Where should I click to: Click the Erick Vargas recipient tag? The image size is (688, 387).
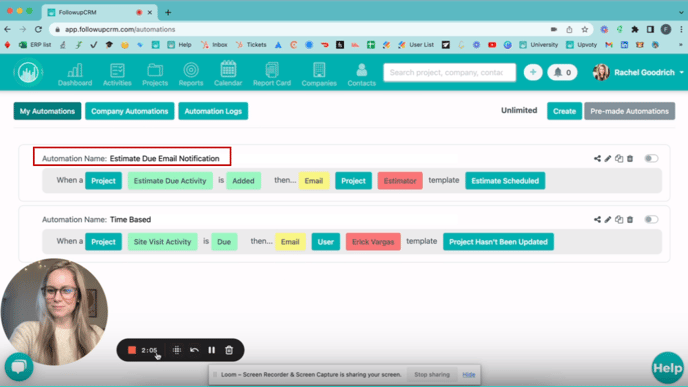pyautogui.click(x=373, y=242)
